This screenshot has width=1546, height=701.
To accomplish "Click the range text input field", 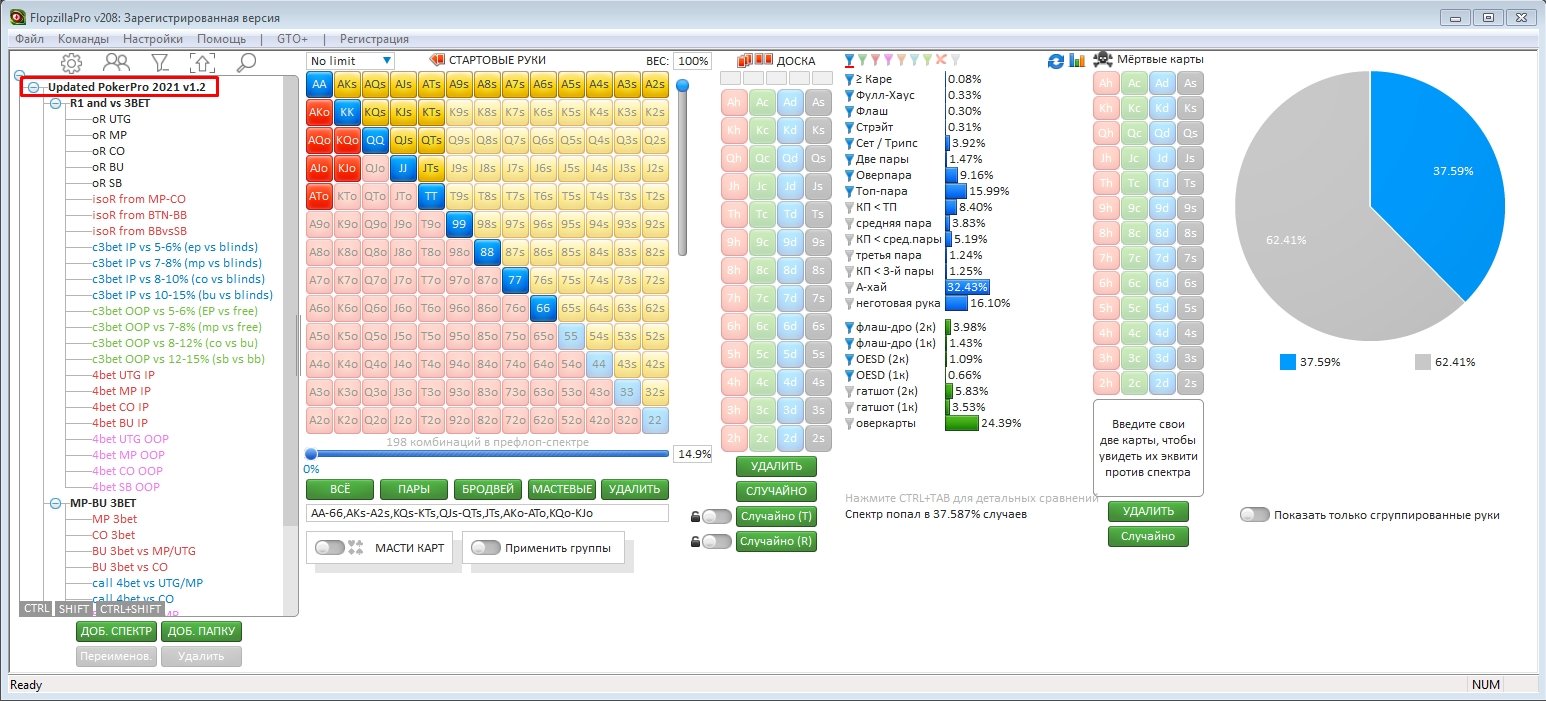I will 487,513.
